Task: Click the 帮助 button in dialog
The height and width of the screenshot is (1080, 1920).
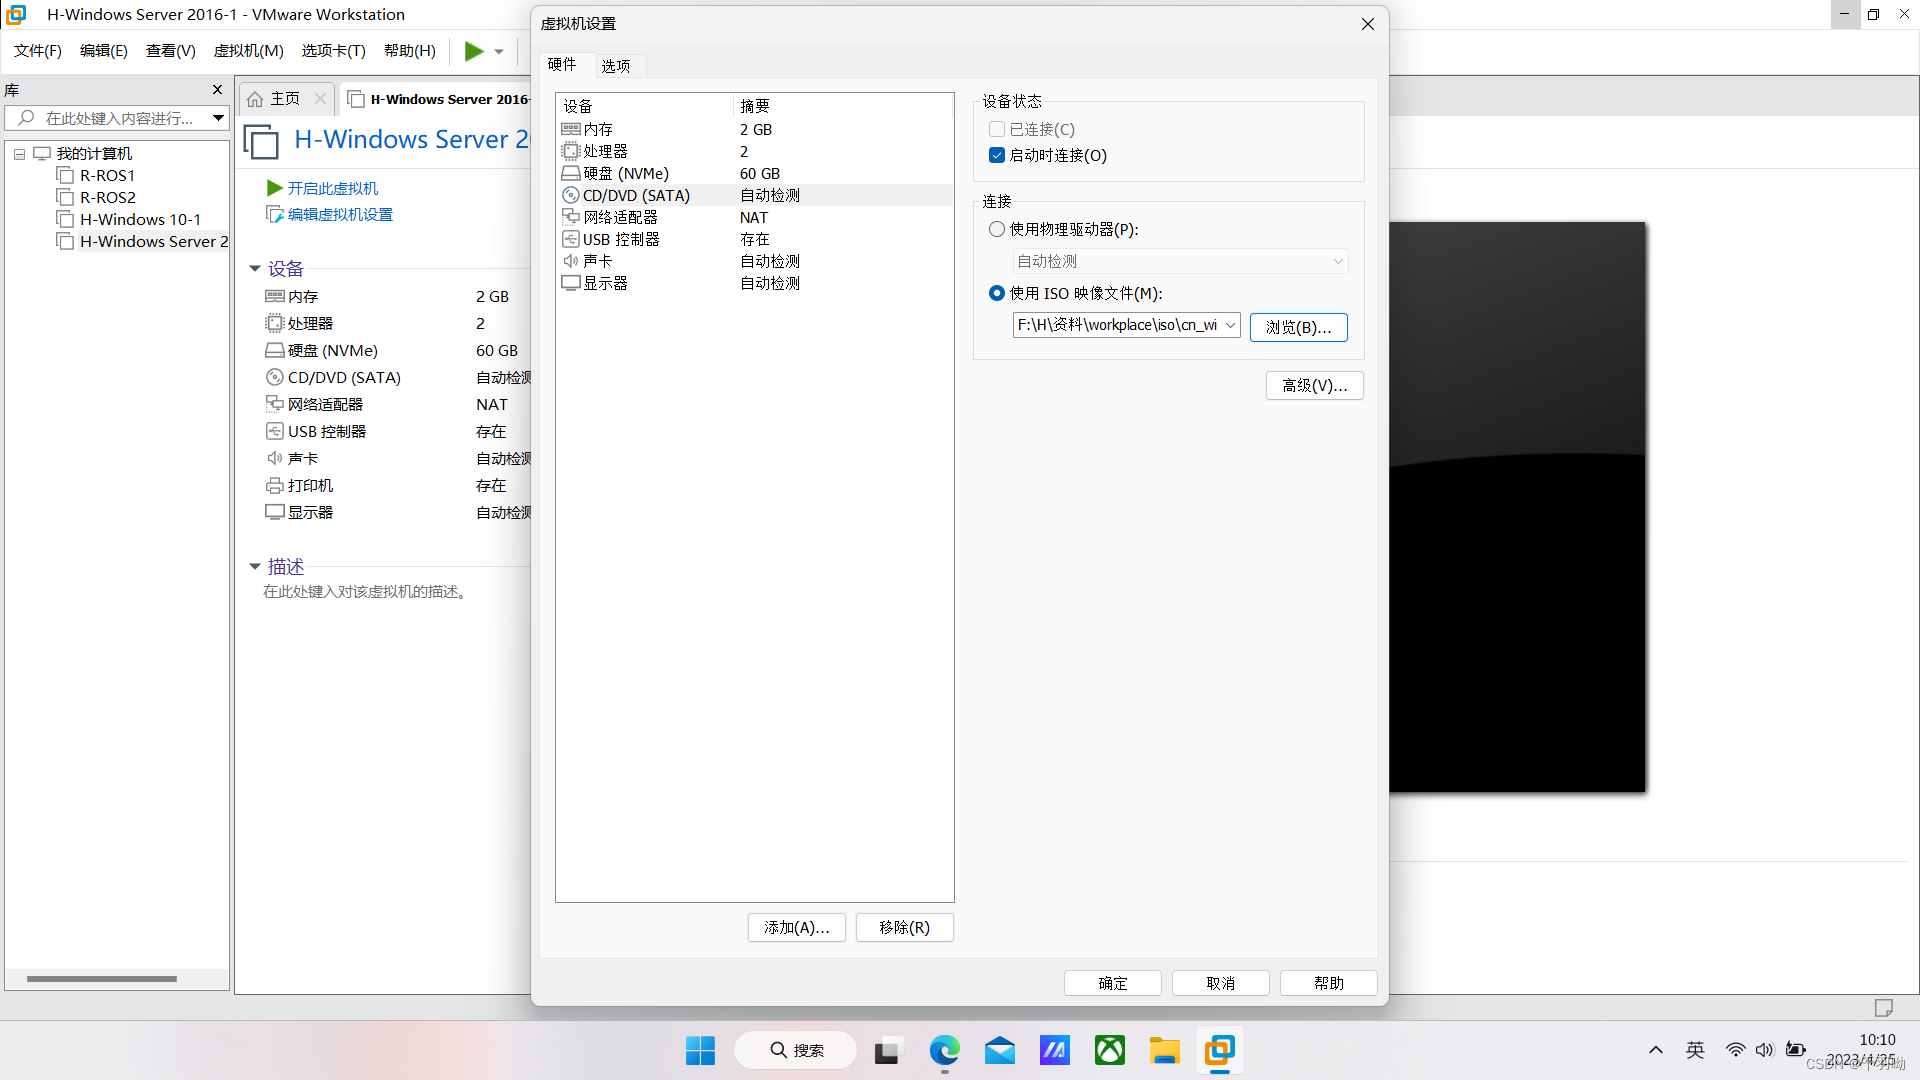Action: (x=1328, y=983)
